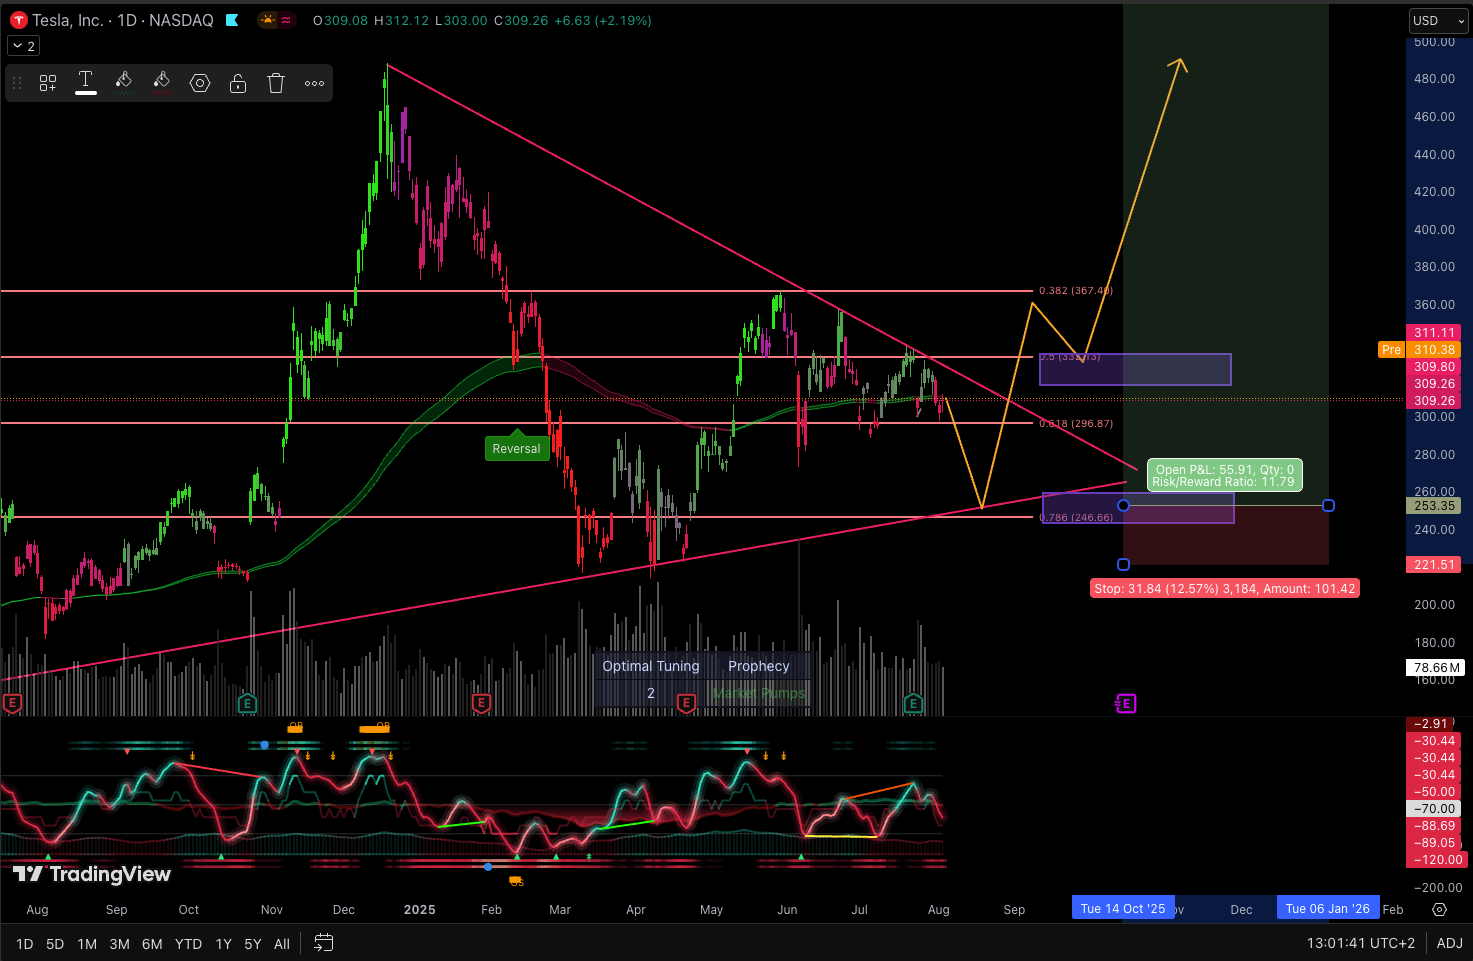Change the green profit zone background color
This screenshot has width=1473, height=961.
124,83
